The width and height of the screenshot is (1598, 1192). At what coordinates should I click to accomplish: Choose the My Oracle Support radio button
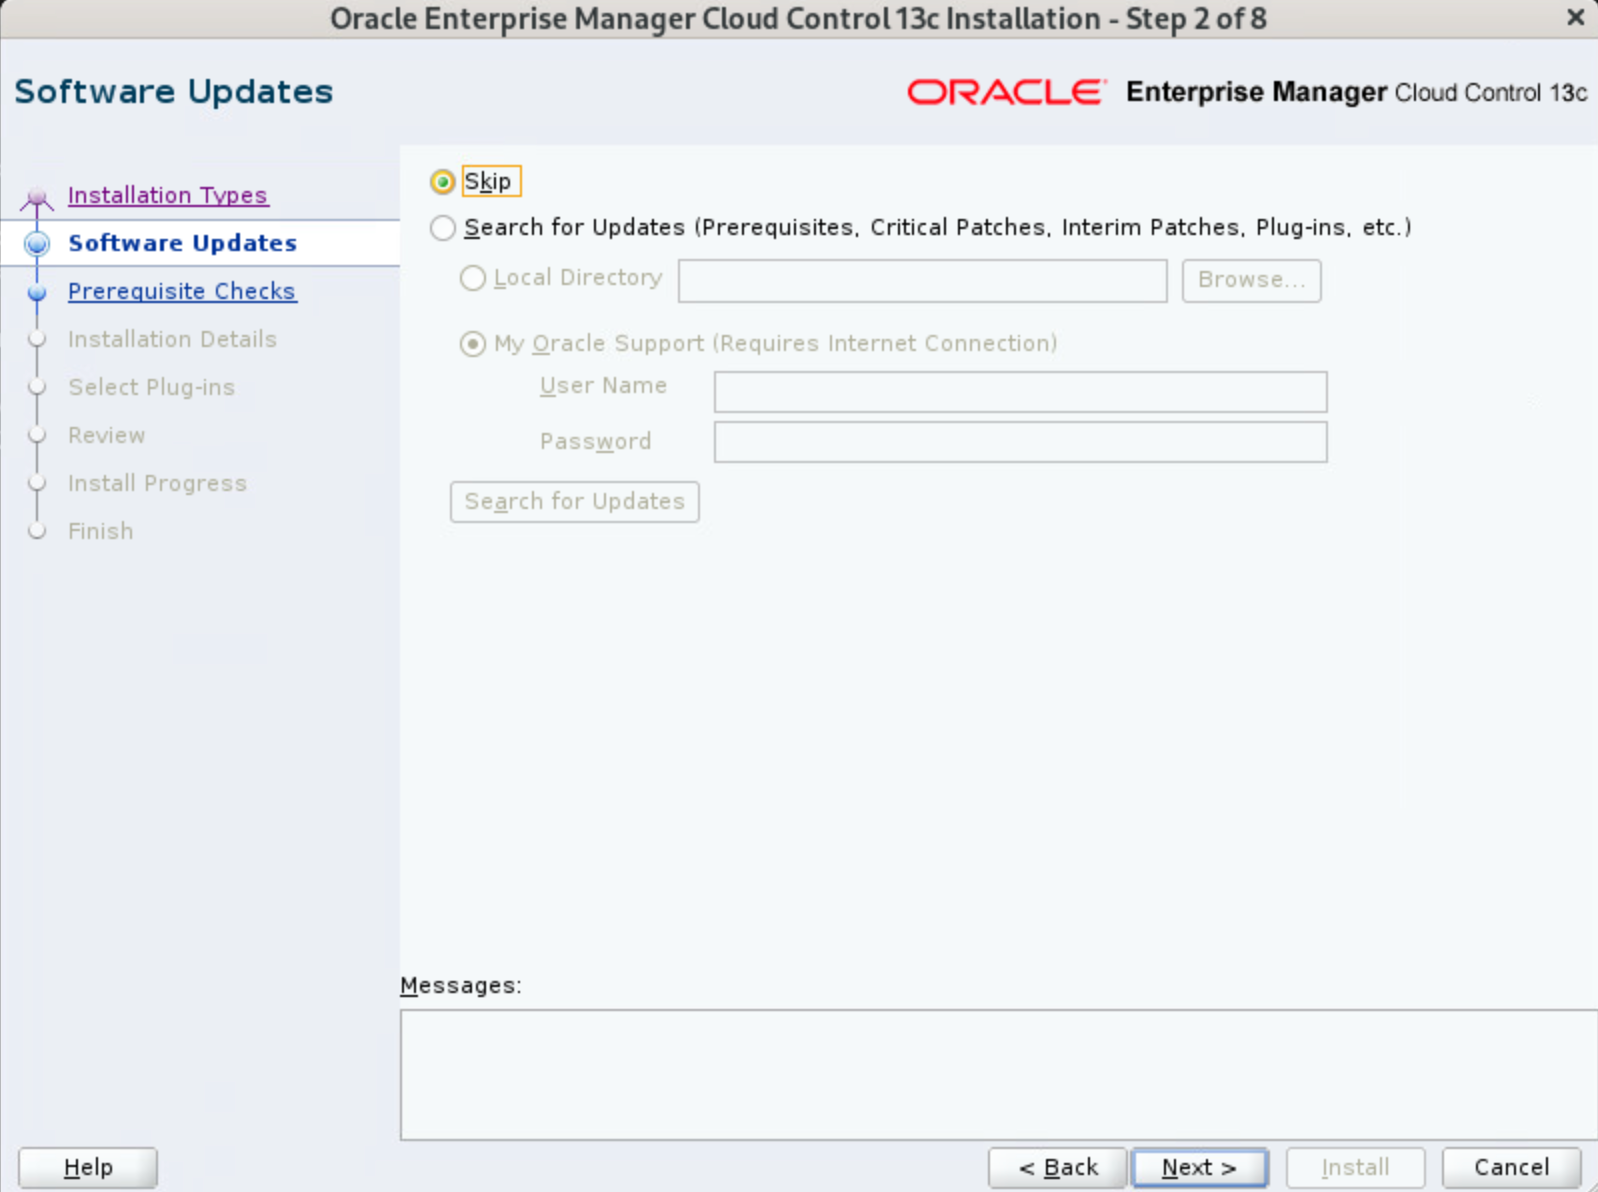pyautogui.click(x=472, y=344)
